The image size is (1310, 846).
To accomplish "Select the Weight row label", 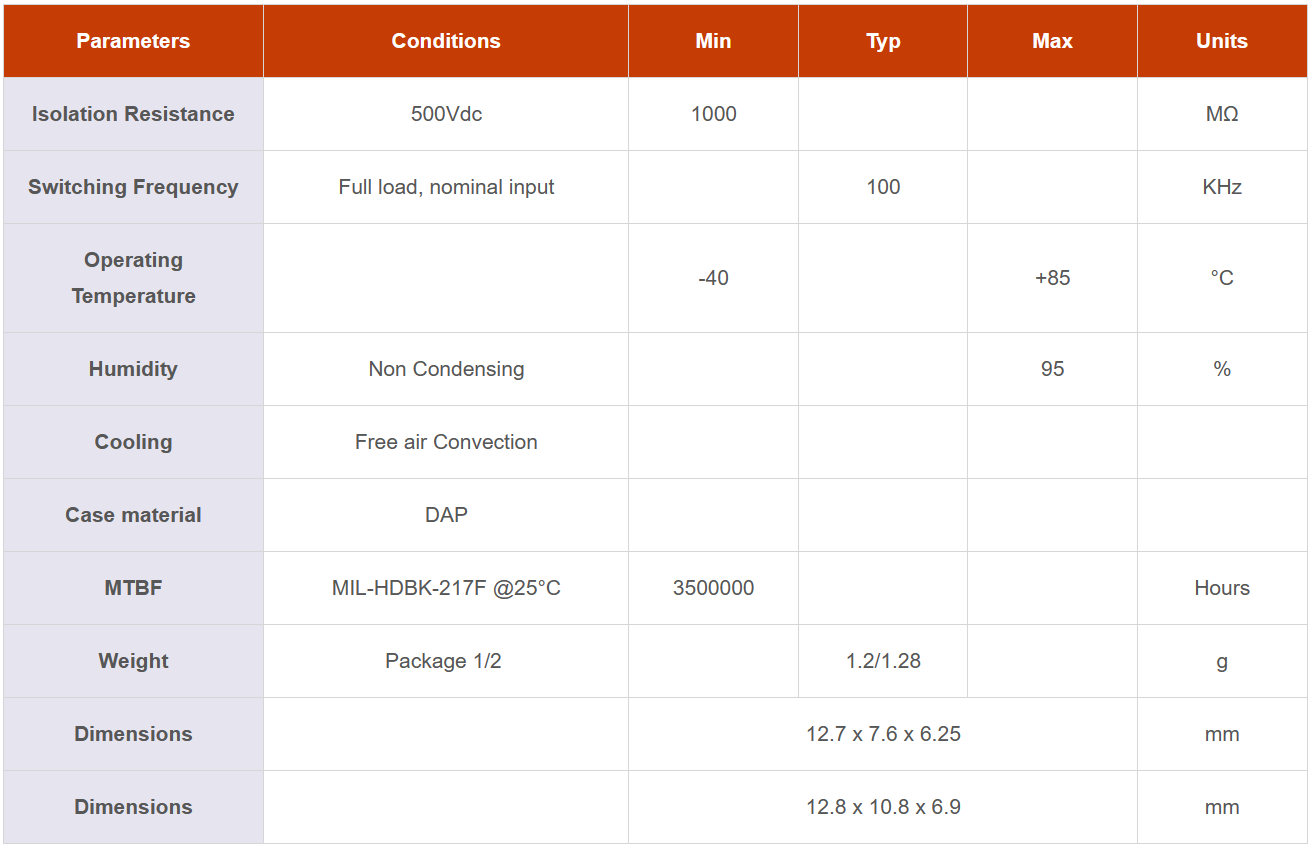I will click(x=133, y=661).
